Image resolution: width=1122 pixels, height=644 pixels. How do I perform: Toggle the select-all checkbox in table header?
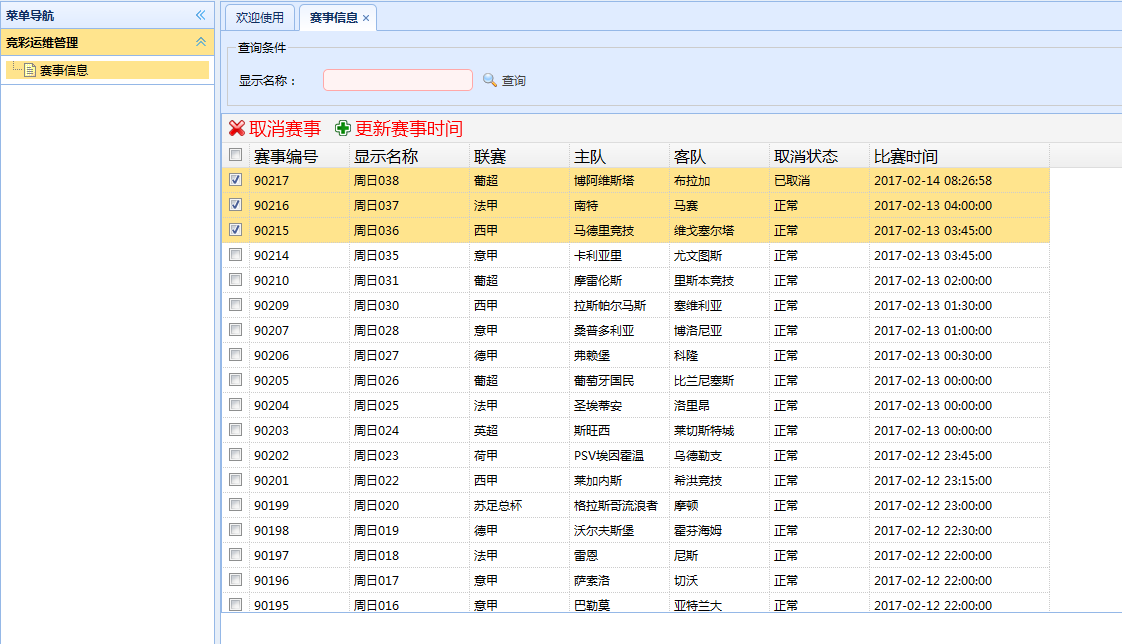[236, 155]
